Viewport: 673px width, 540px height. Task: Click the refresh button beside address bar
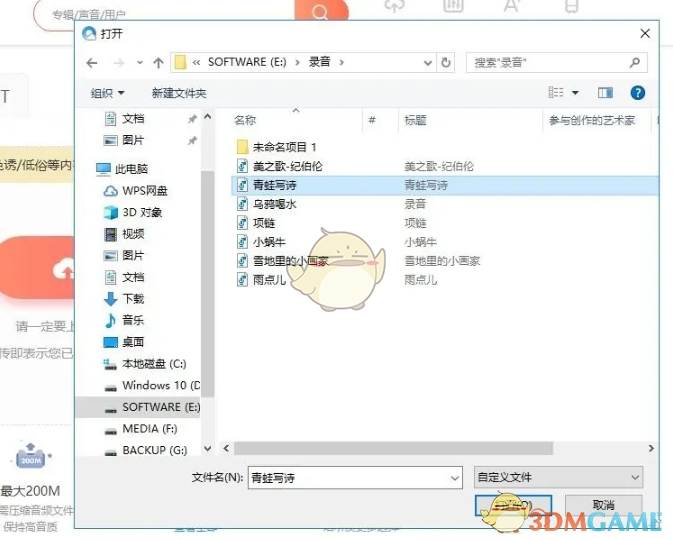click(x=446, y=62)
